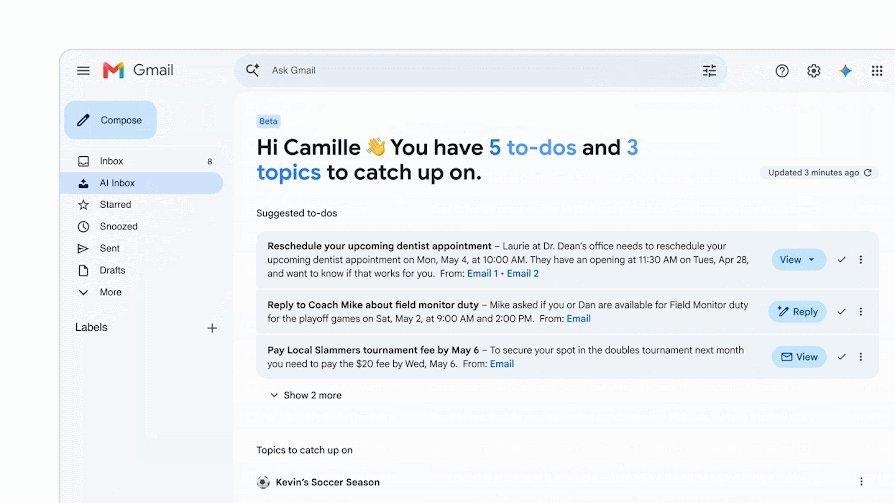Open the main menu hamburger icon
Image resolution: width=895 pixels, height=503 pixels.
point(83,71)
